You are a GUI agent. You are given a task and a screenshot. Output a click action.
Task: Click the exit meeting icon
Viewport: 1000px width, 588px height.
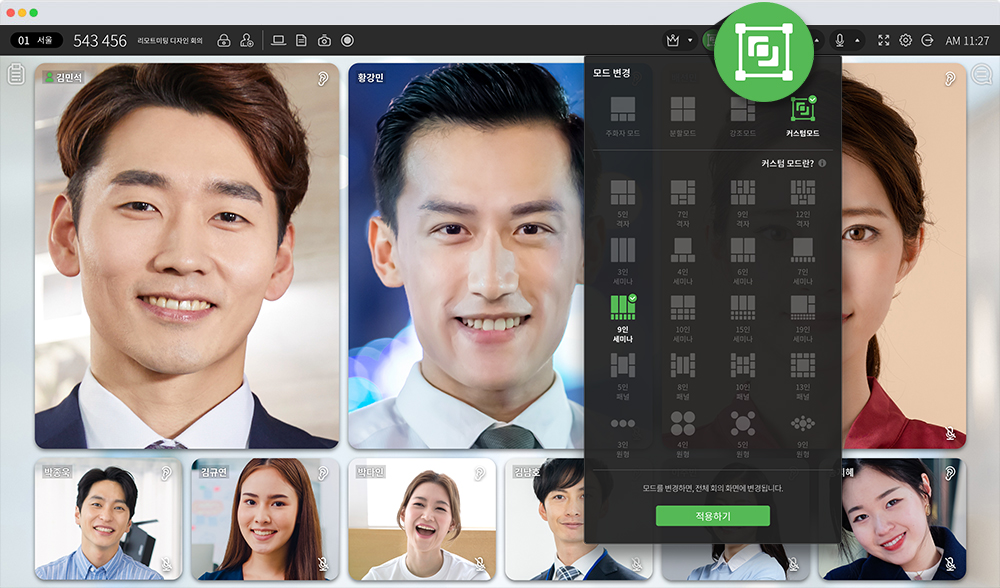click(927, 41)
